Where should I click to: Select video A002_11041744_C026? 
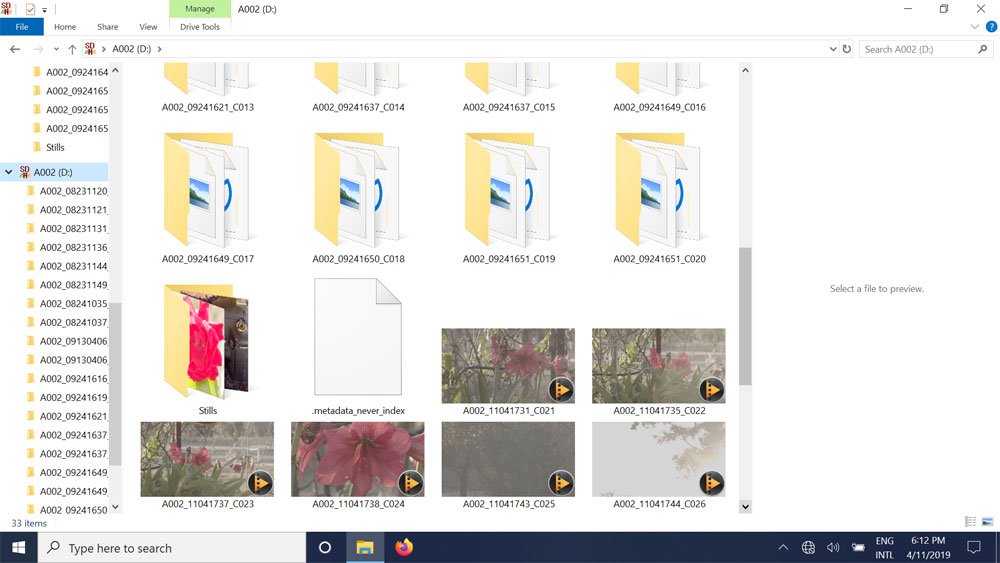pyautogui.click(x=659, y=465)
